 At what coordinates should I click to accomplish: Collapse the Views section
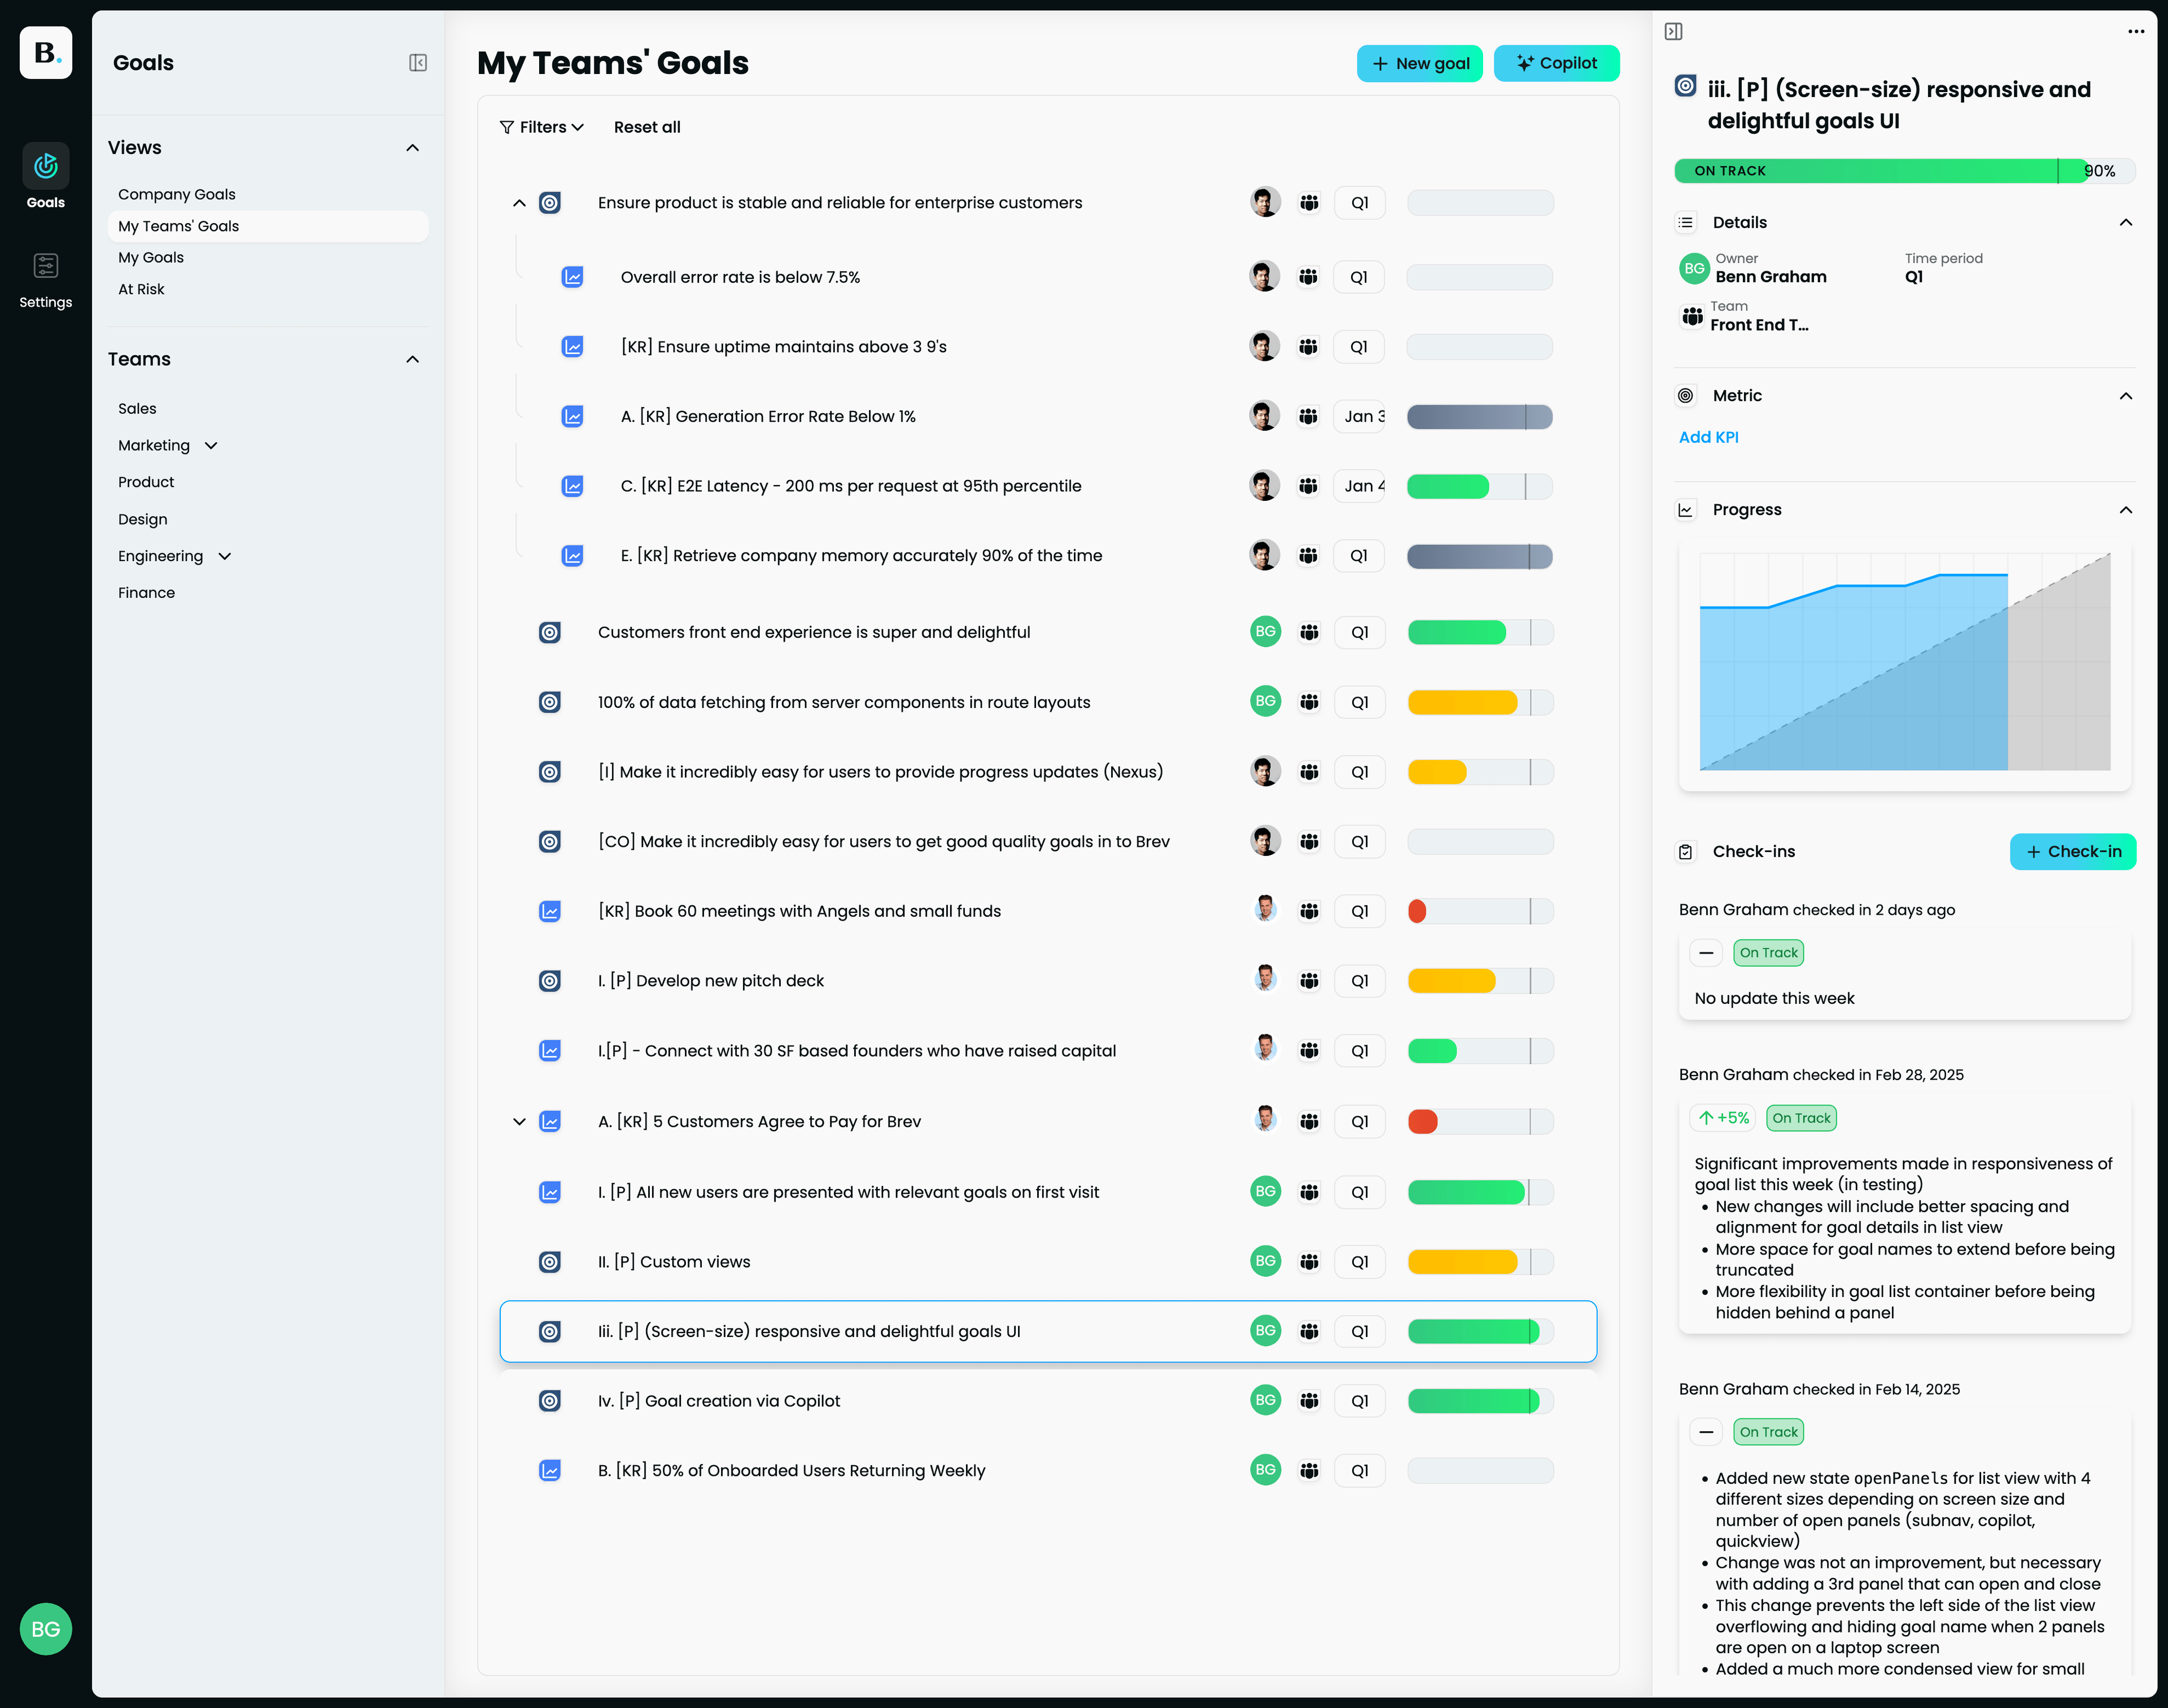point(413,148)
